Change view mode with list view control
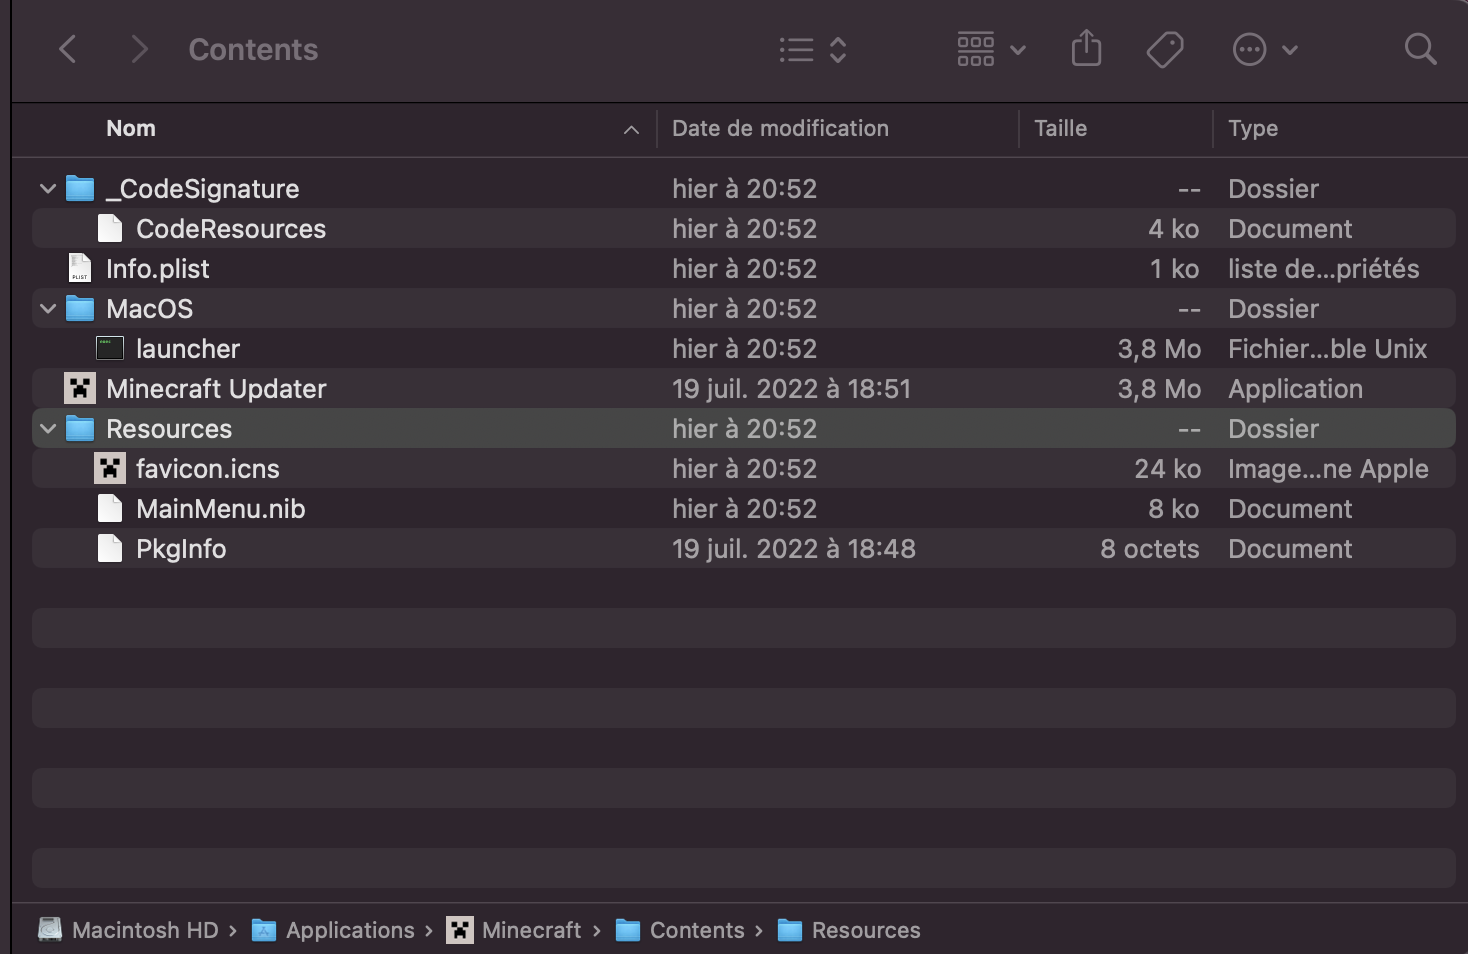 point(813,49)
